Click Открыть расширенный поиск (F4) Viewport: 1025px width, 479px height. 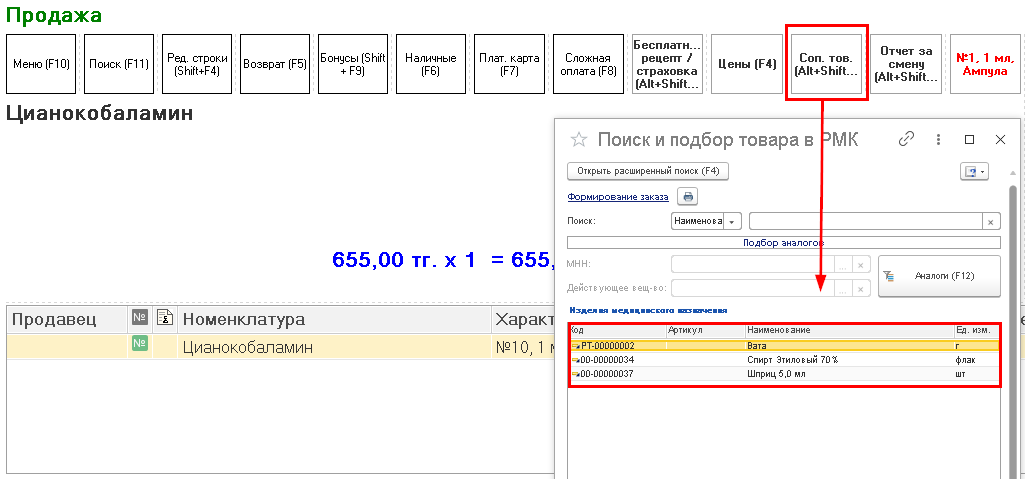click(x=648, y=171)
